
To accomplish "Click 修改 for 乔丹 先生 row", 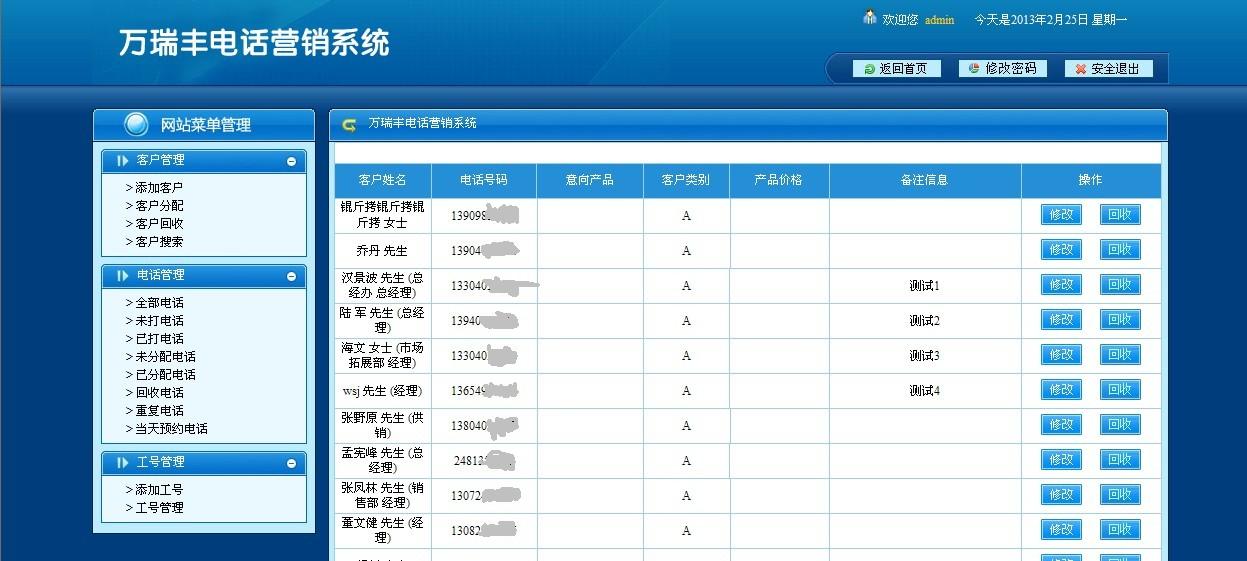I will click(1061, 250).
